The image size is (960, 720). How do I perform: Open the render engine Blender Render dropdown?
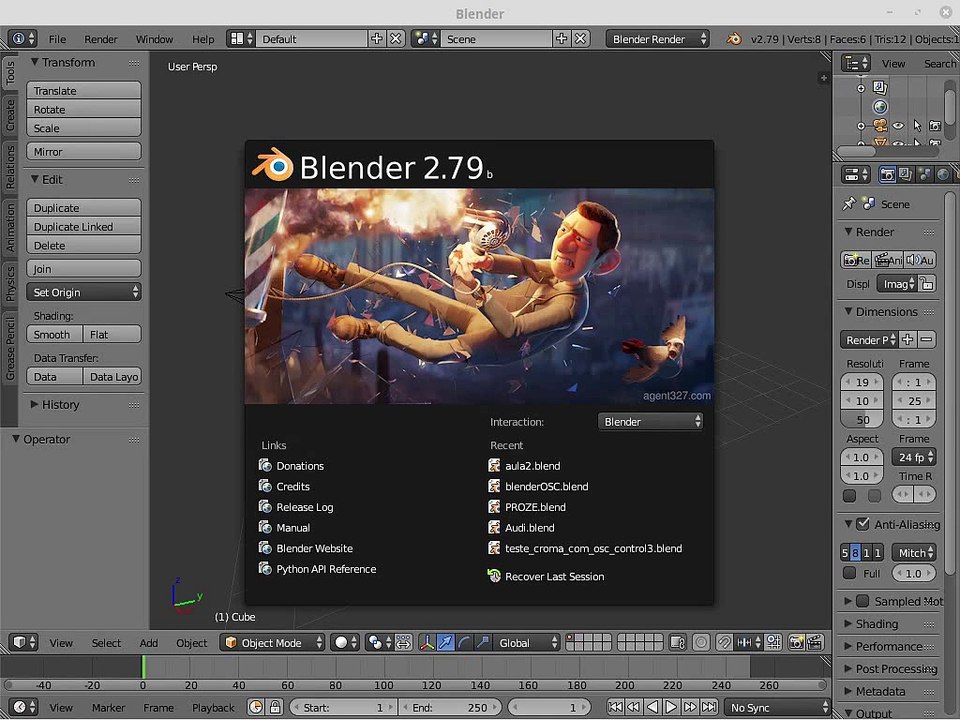pyautogui.click(x=658, y=39)
